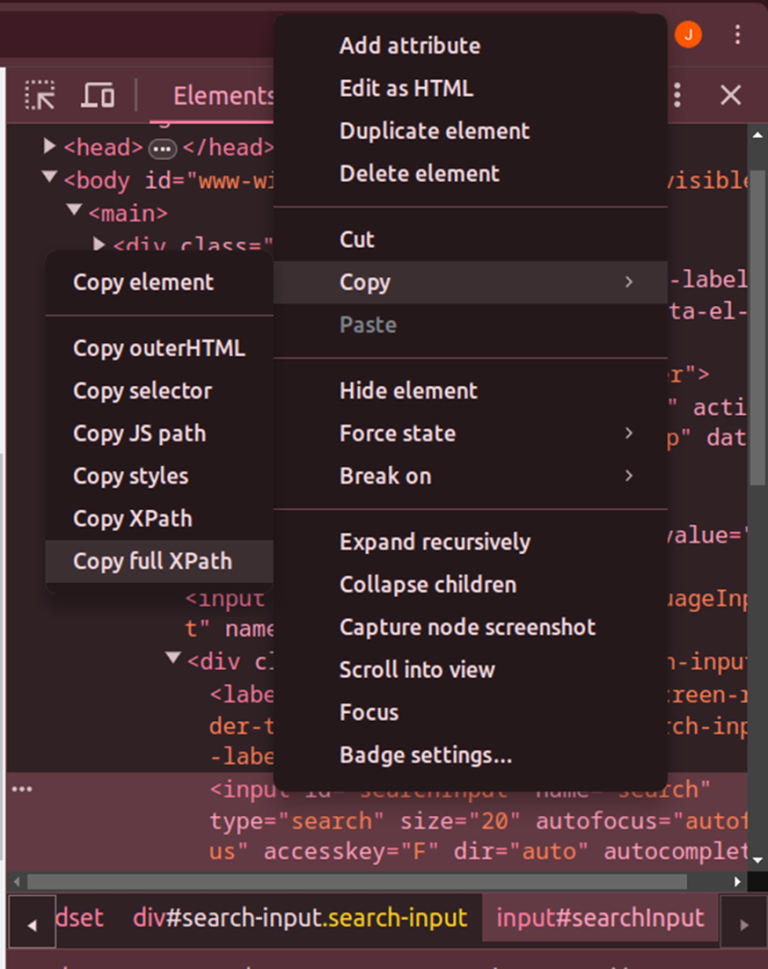Viewport: 768px width, 969px height.
Task: Select the inspect element picker icon
Action: click(x=42, y=96)
